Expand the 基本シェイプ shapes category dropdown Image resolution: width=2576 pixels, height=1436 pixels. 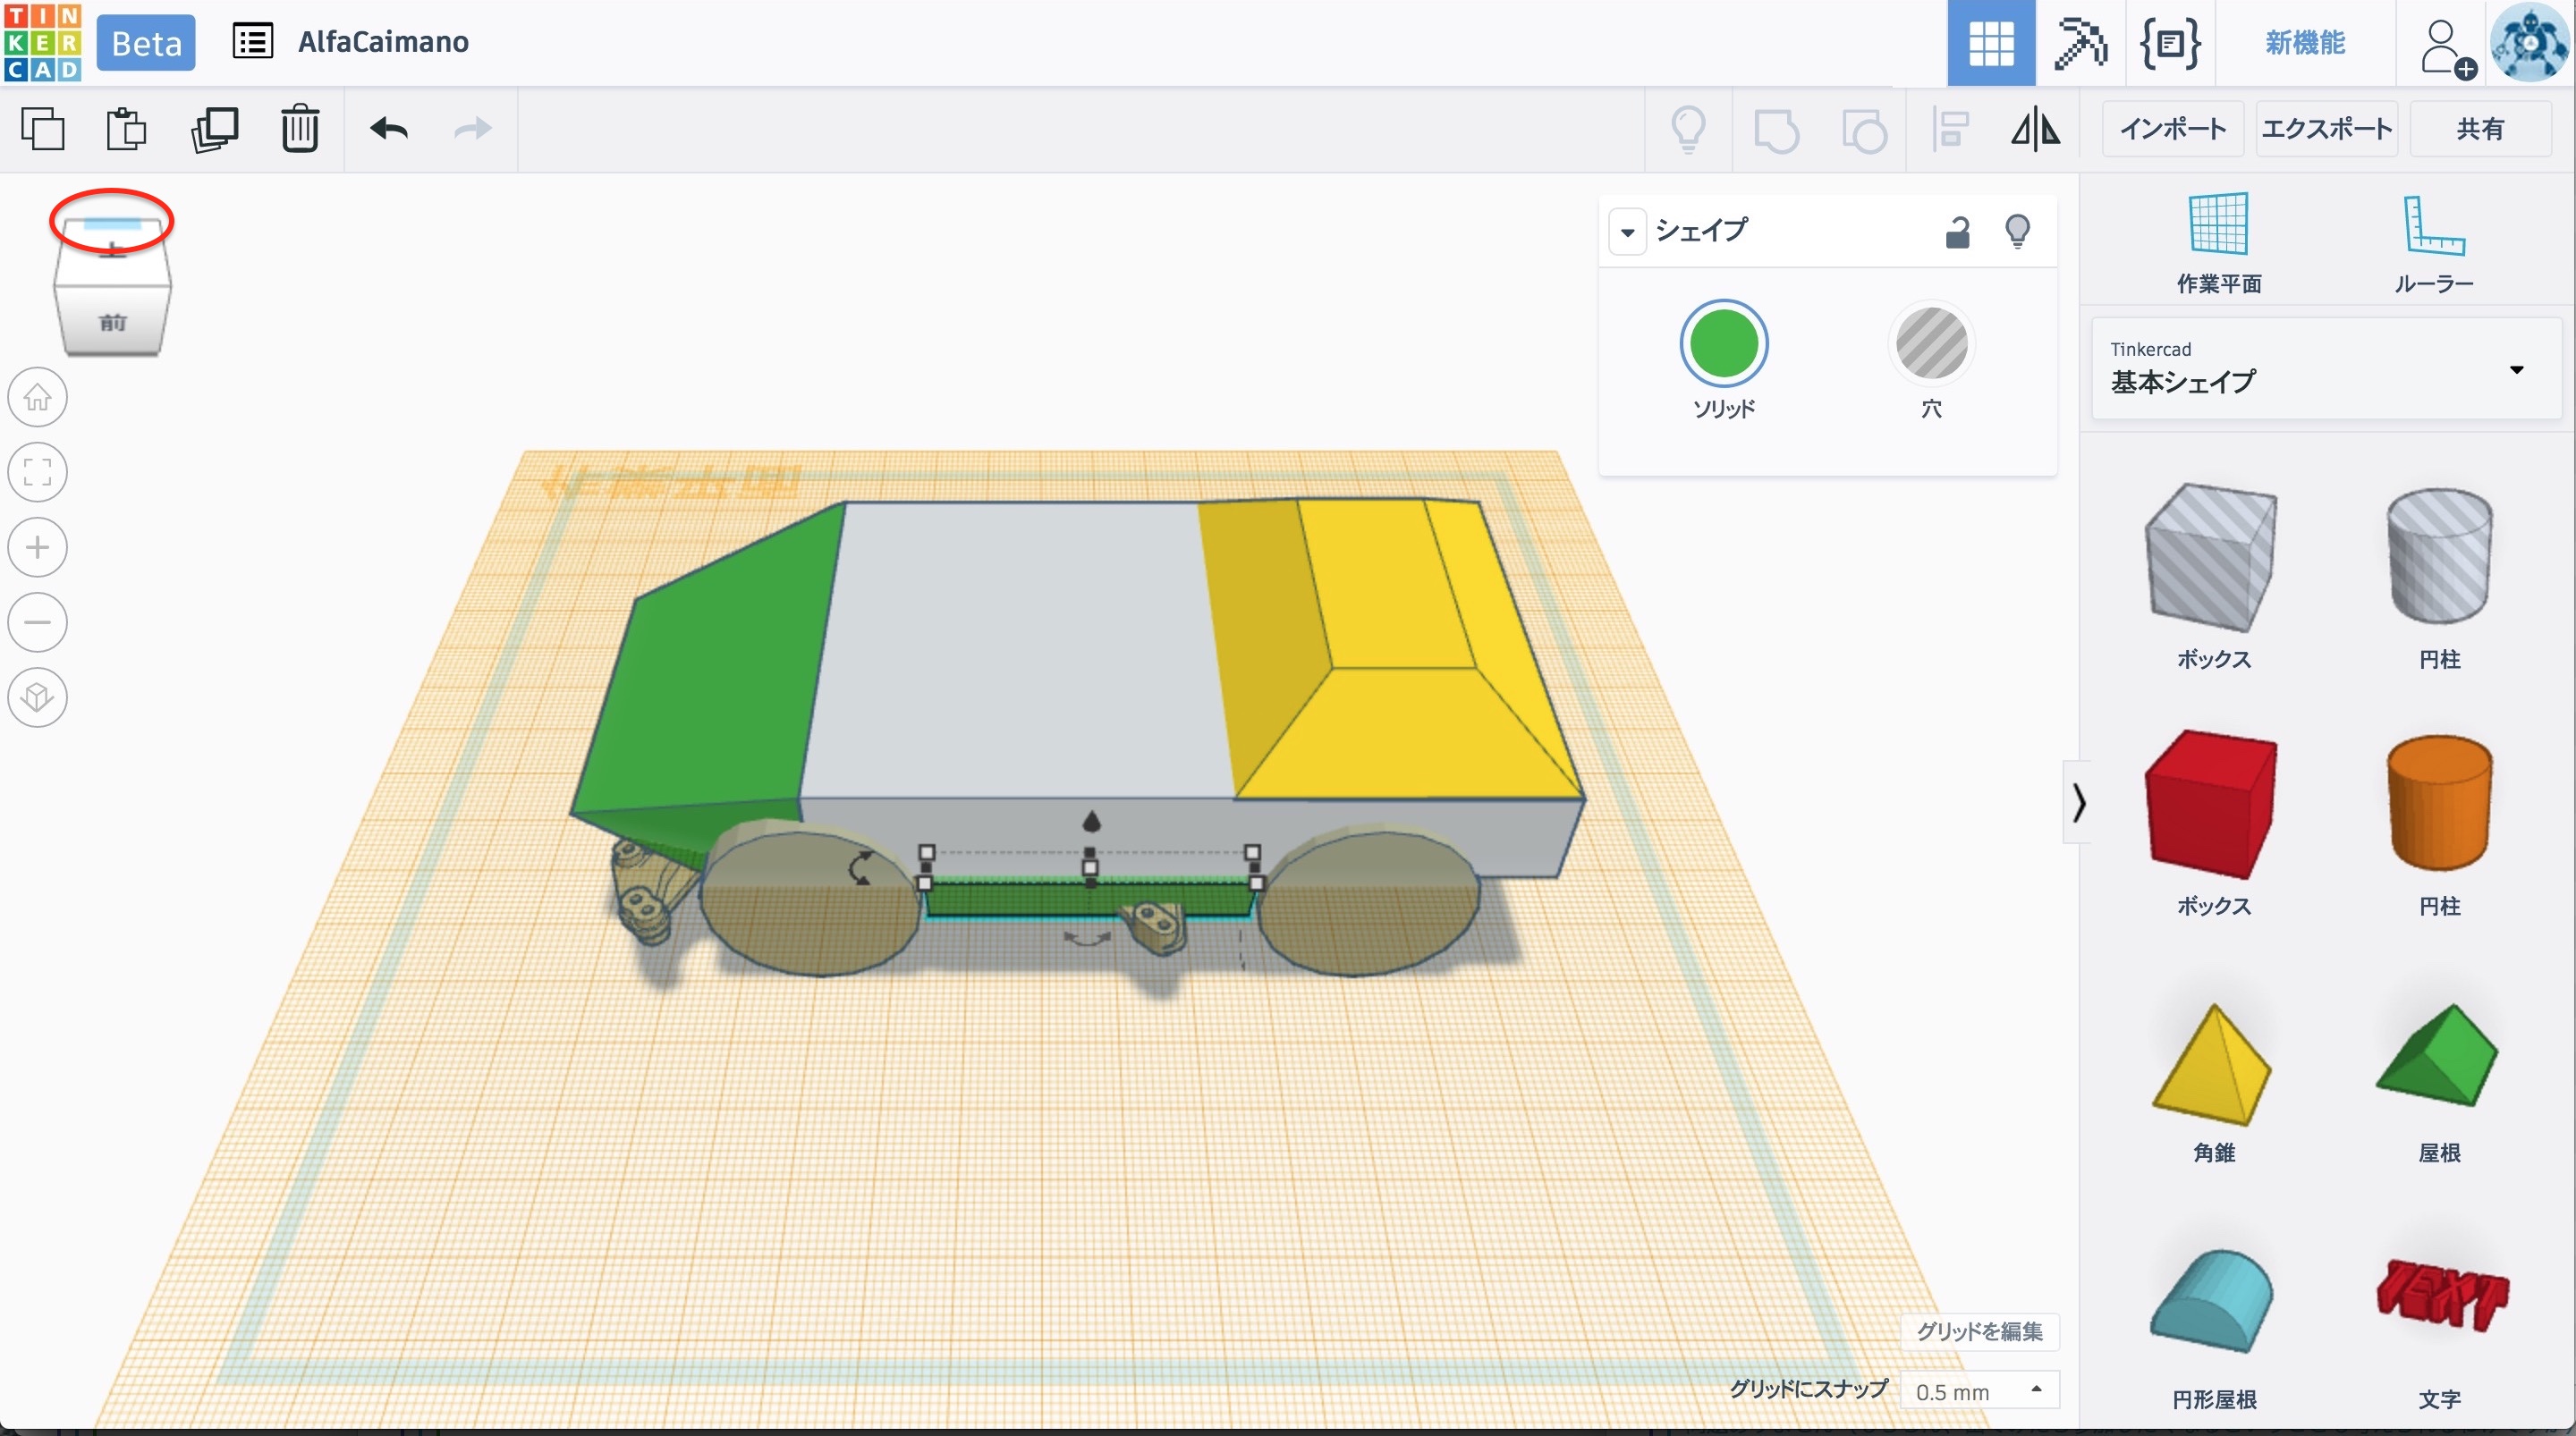[x=2516, y=370]
